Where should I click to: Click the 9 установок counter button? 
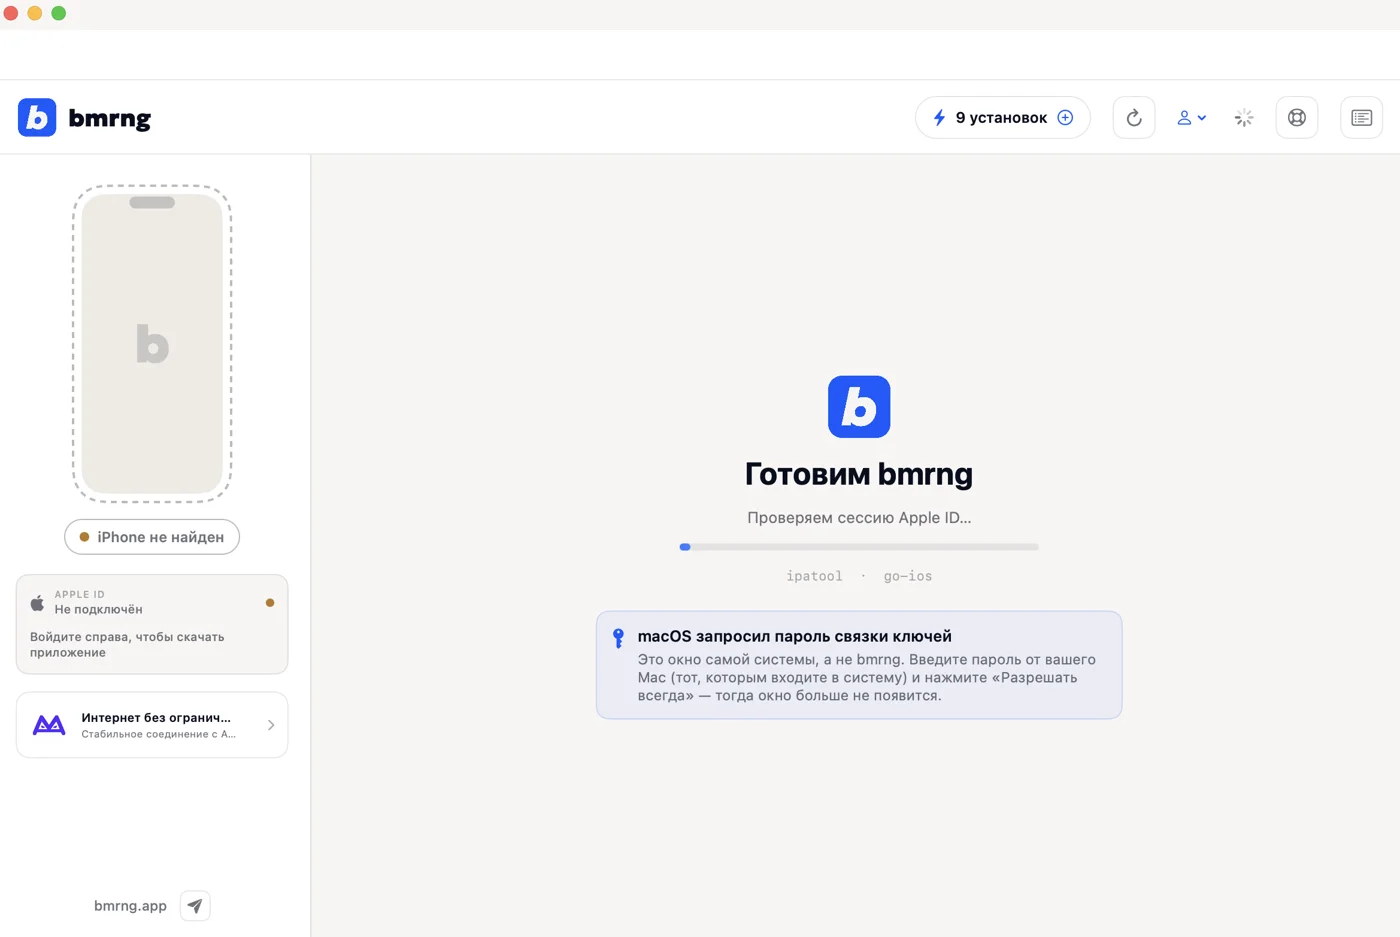point(1003,118)
